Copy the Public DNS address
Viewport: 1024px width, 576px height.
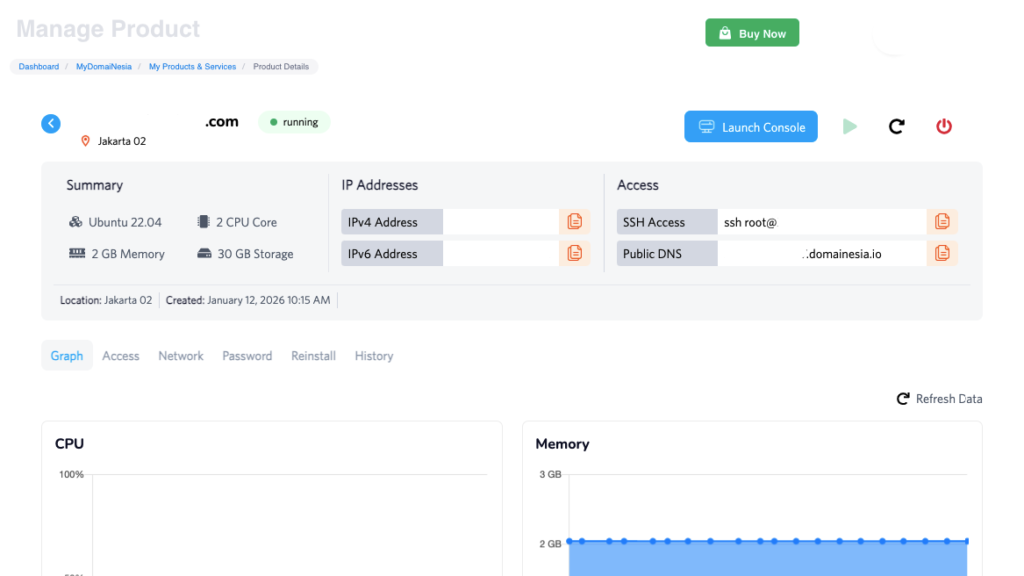tap(942, 253)
